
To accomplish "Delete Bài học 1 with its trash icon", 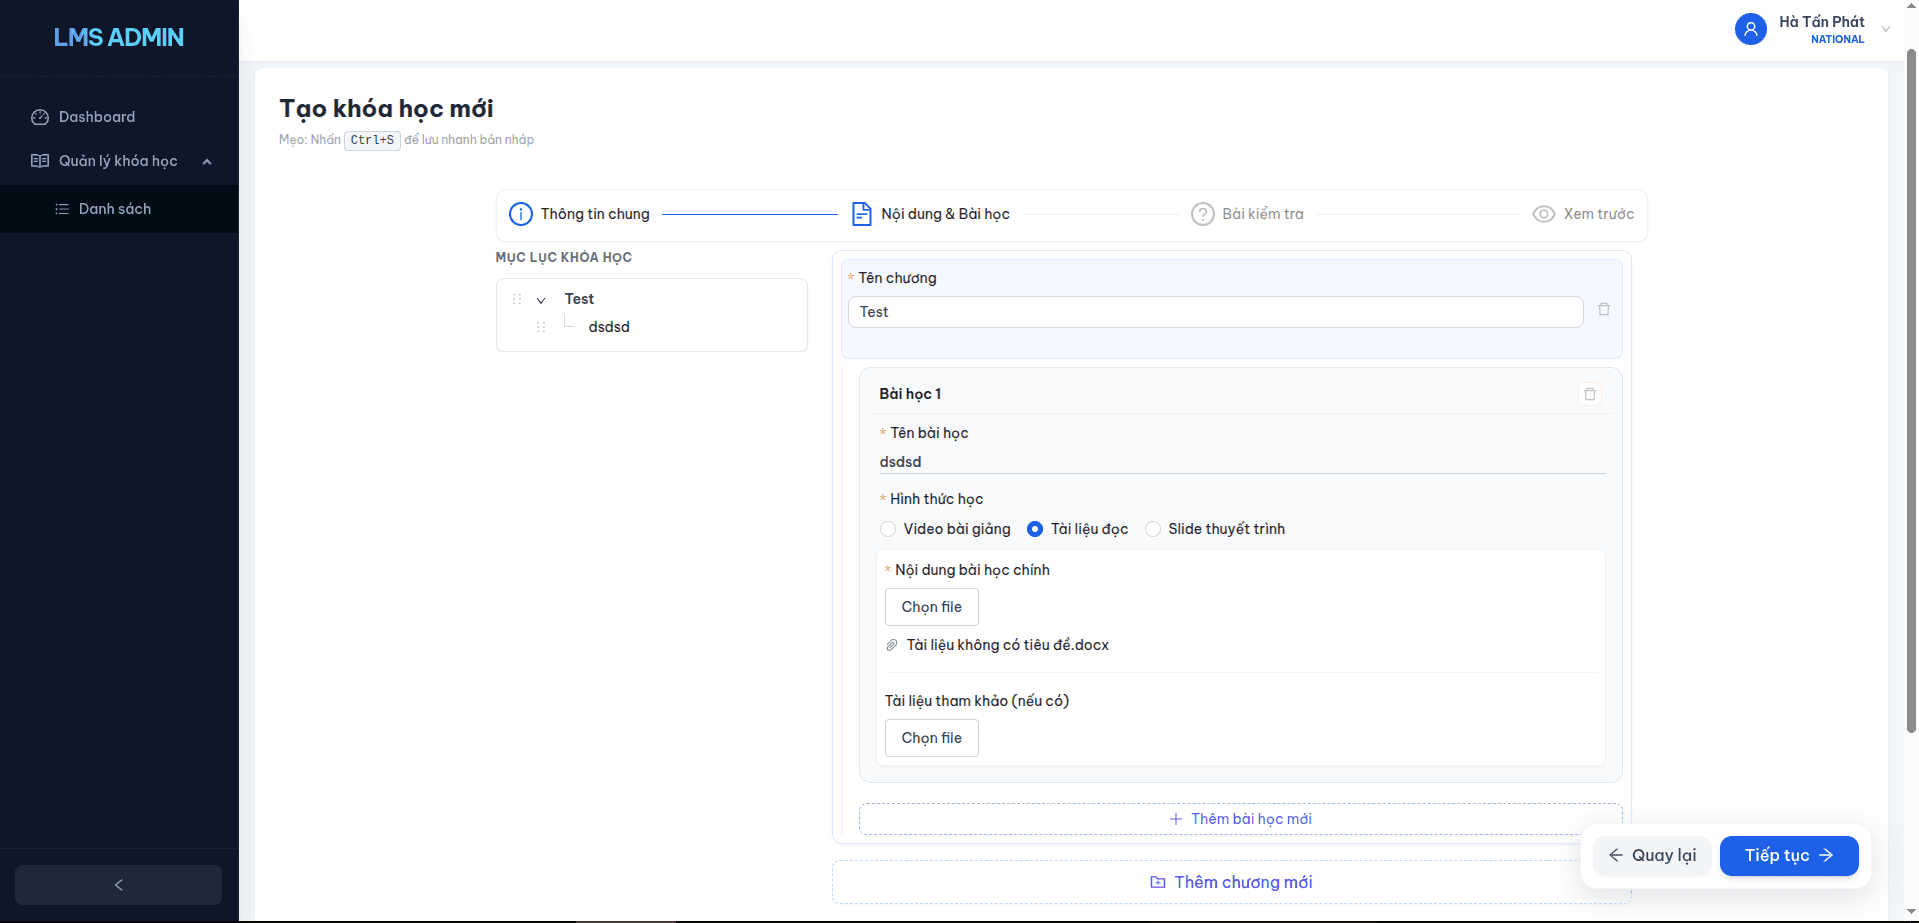I will coord(1590,394).
